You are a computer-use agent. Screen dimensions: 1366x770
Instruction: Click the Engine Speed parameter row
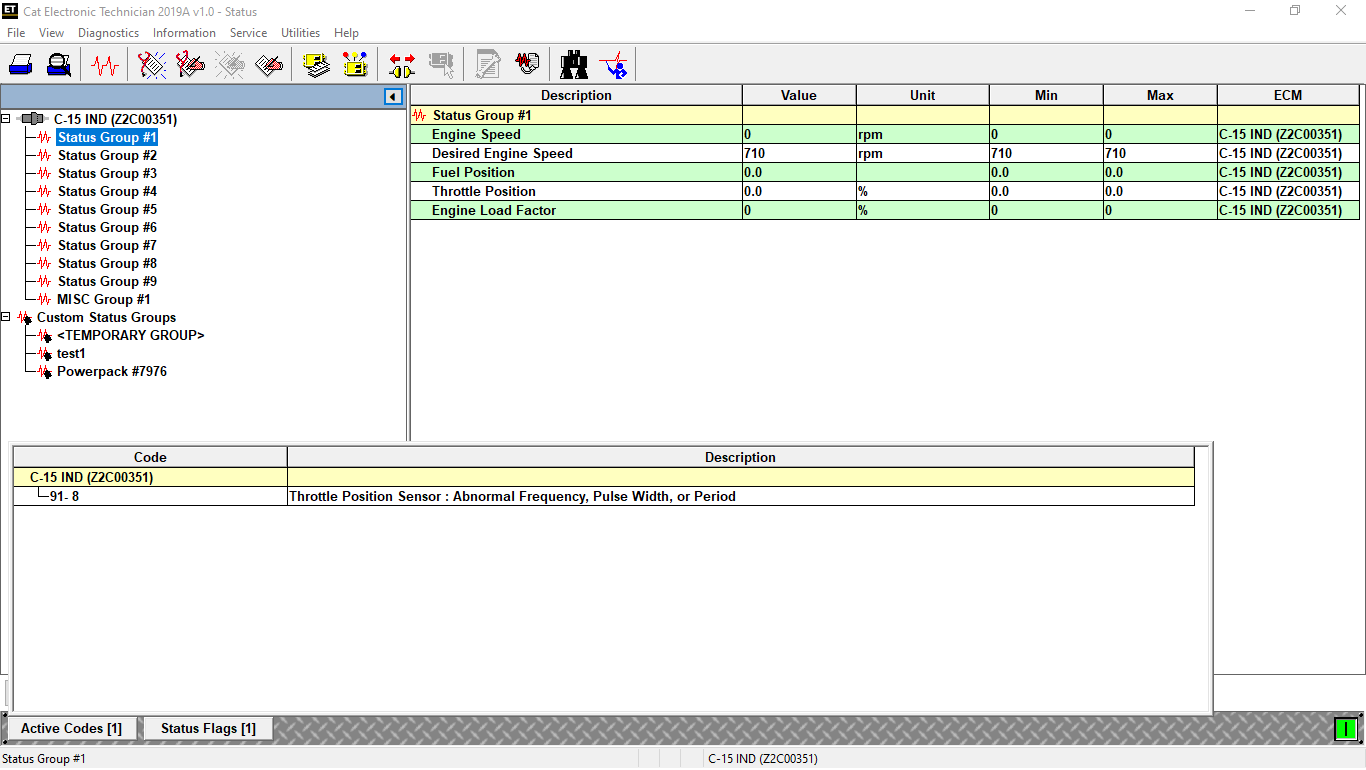(885, 134)
